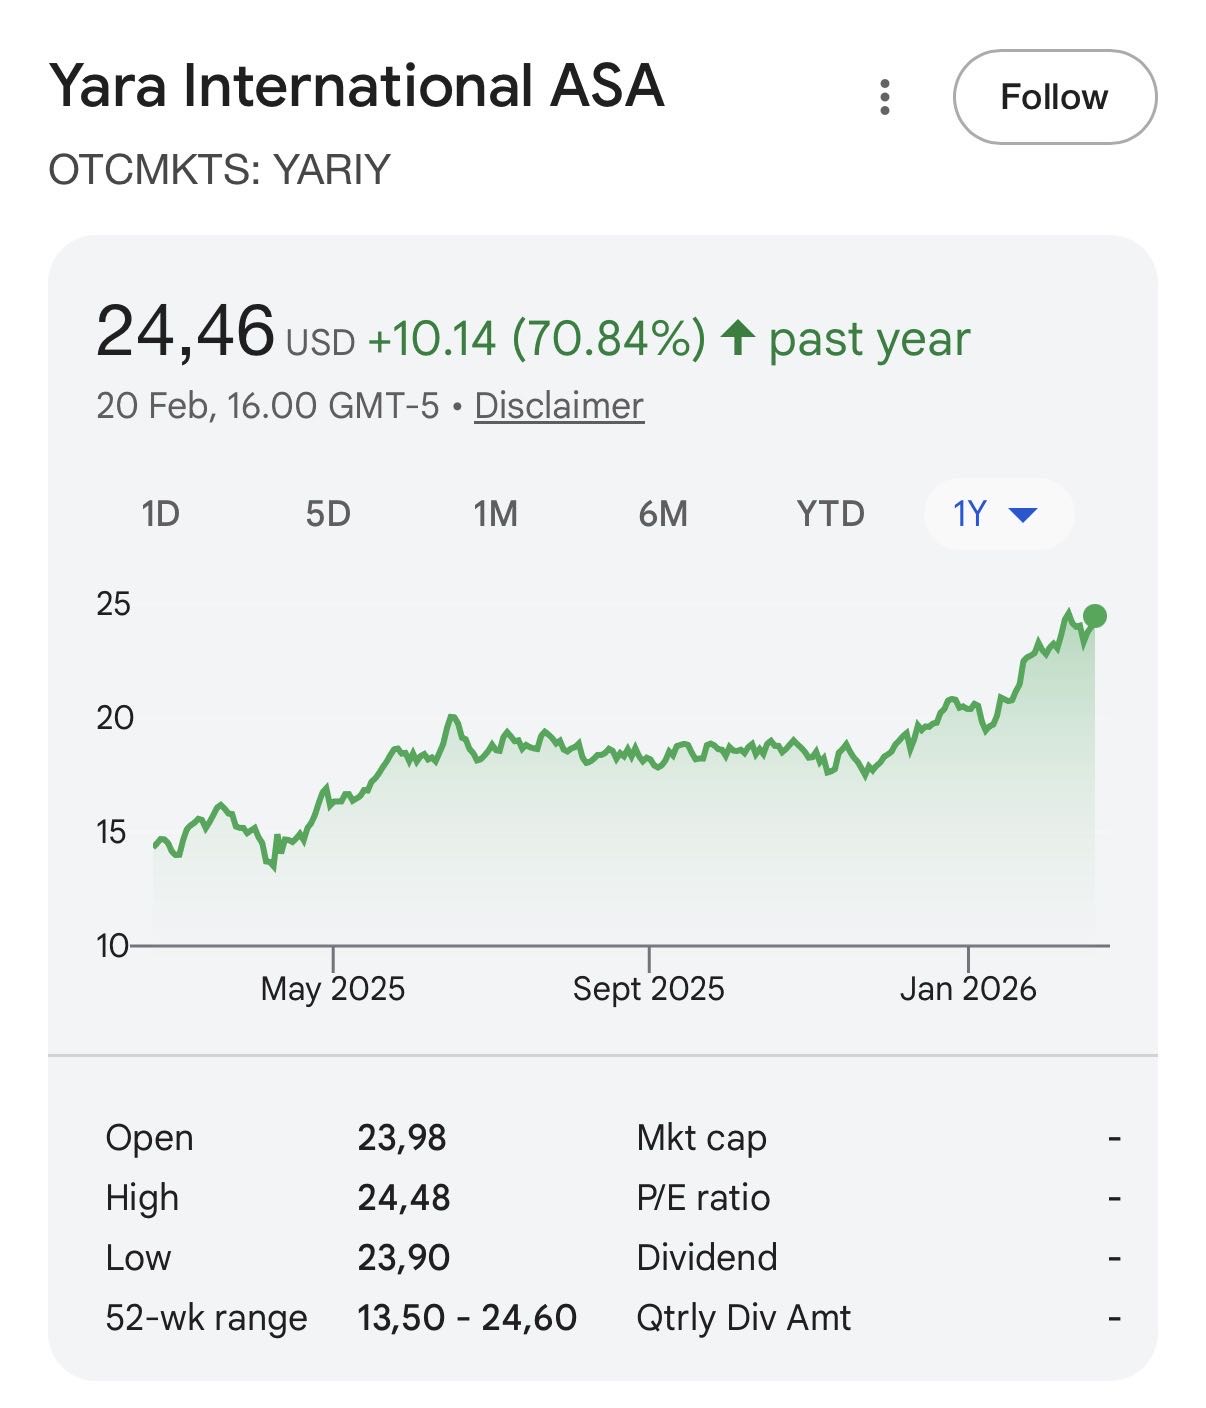
Task: Click the Mkt cap label
Action: [x=701, y=1138]
